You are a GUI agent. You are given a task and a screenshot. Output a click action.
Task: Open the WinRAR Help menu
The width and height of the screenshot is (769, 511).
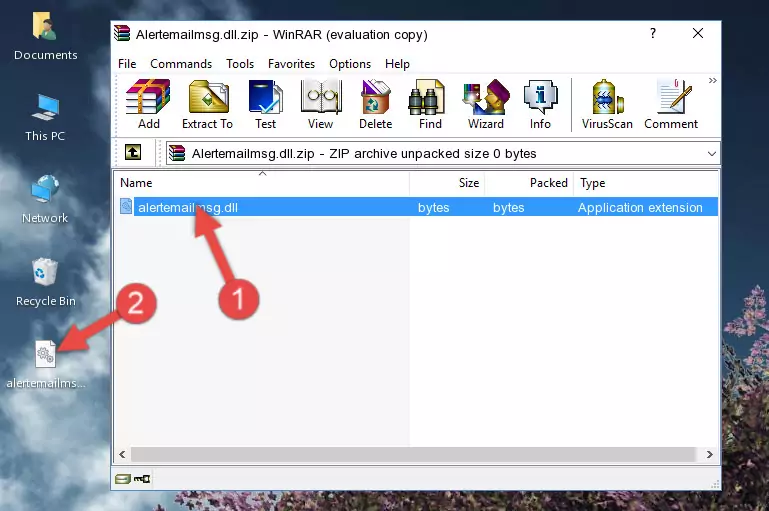pos(397,64)
